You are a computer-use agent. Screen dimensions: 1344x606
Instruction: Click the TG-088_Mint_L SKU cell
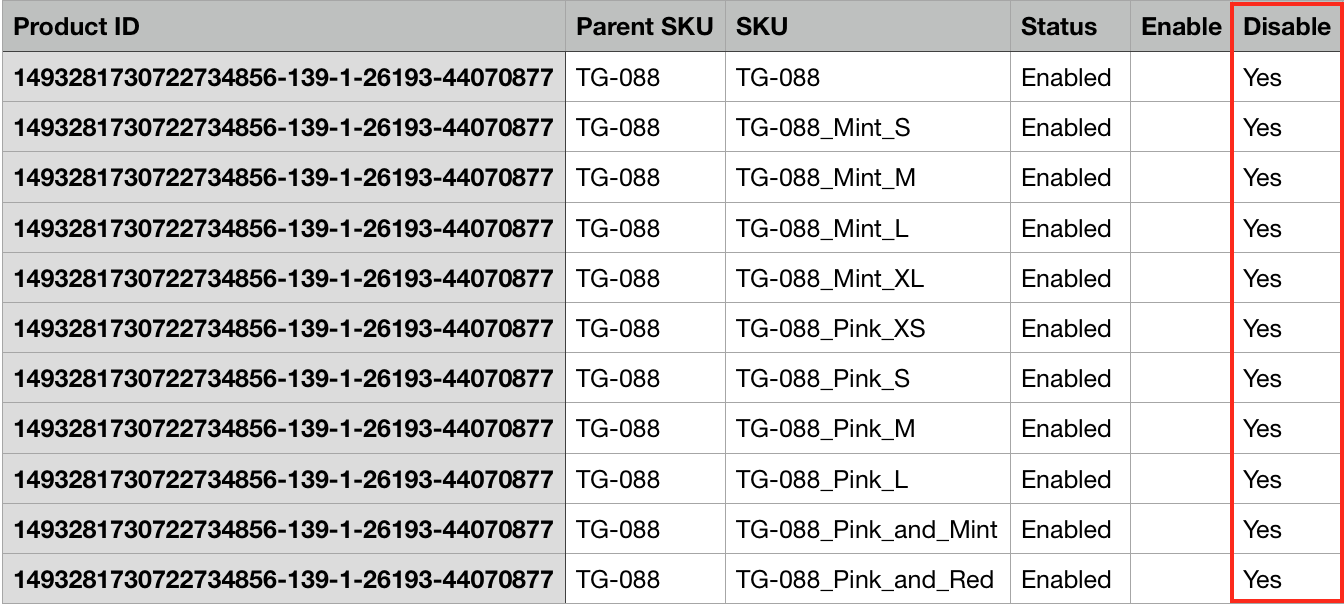click(x=822, y=229)
